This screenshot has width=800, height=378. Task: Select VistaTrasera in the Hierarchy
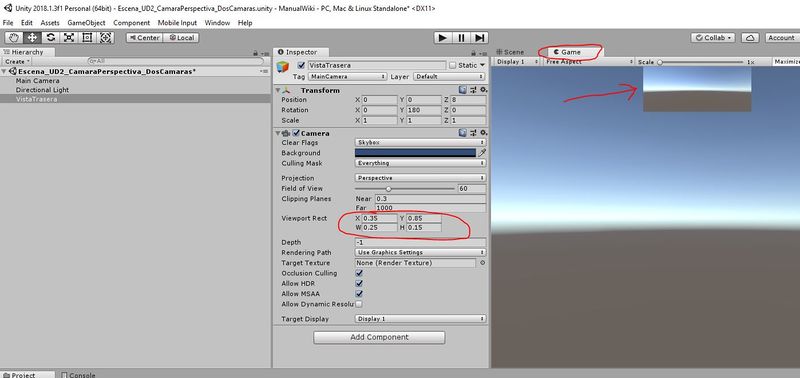[x=36, y=99]
